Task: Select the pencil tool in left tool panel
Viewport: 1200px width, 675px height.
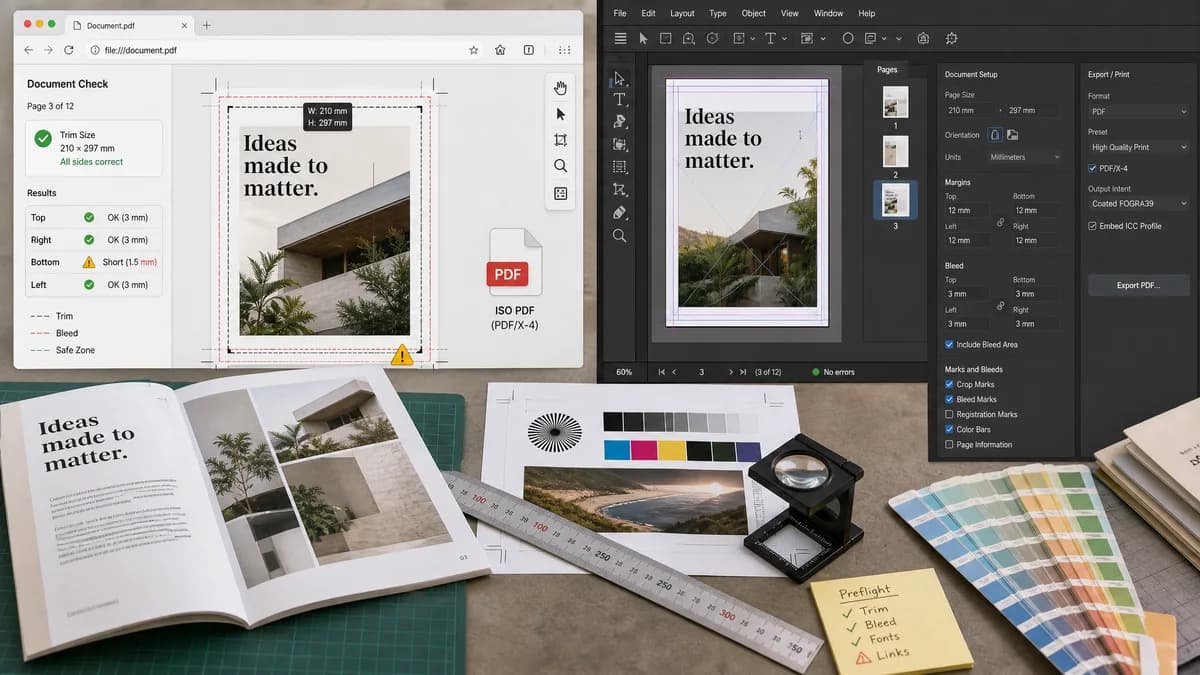Action: coord(620,212)
